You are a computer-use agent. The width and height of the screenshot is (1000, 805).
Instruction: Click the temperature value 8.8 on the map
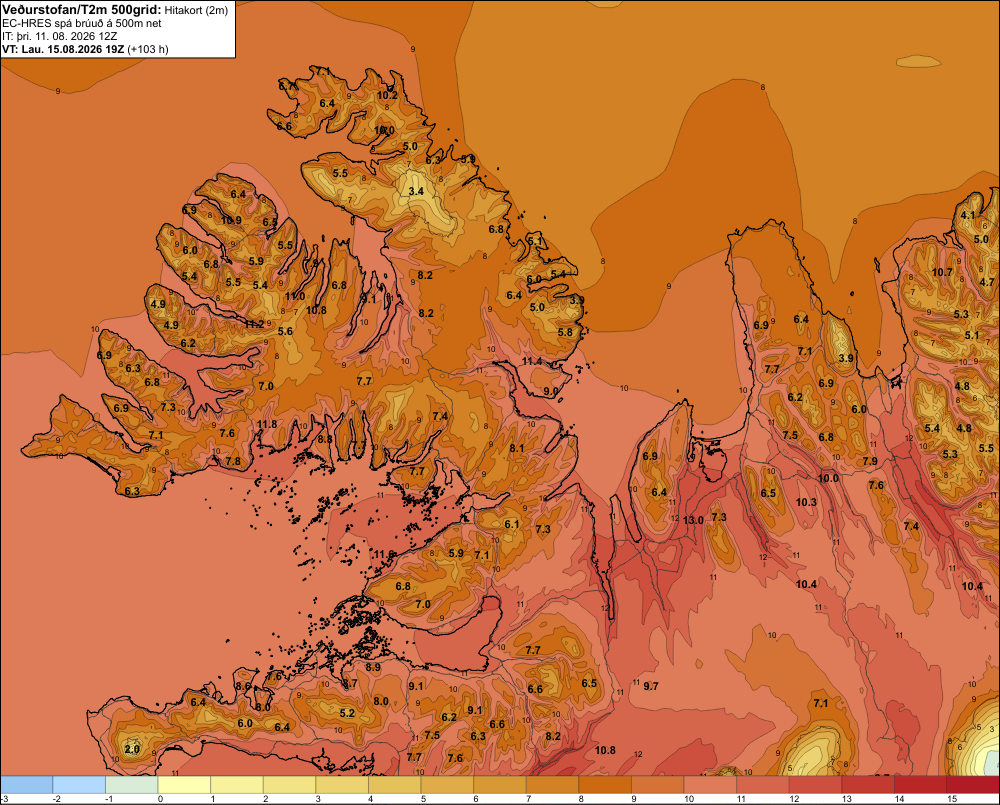click(x=325, y=439)
